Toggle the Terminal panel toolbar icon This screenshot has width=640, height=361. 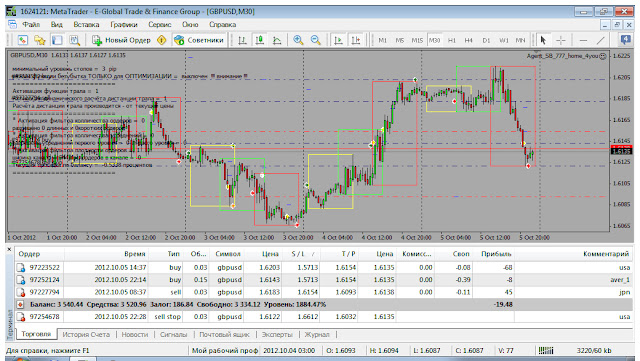57,40
